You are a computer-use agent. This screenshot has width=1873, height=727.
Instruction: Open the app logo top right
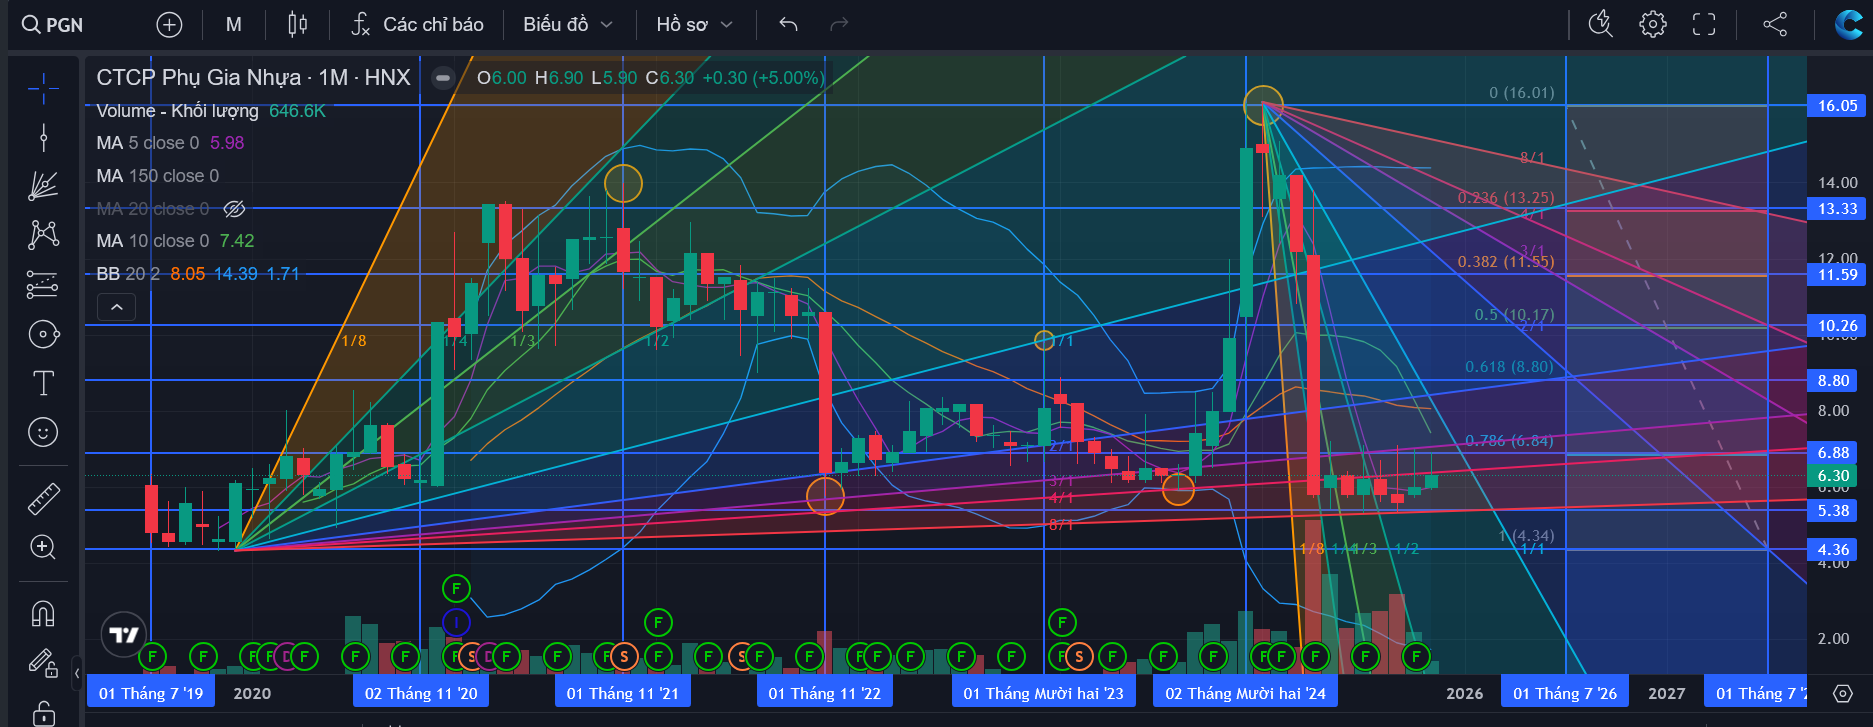point(1848,25)
